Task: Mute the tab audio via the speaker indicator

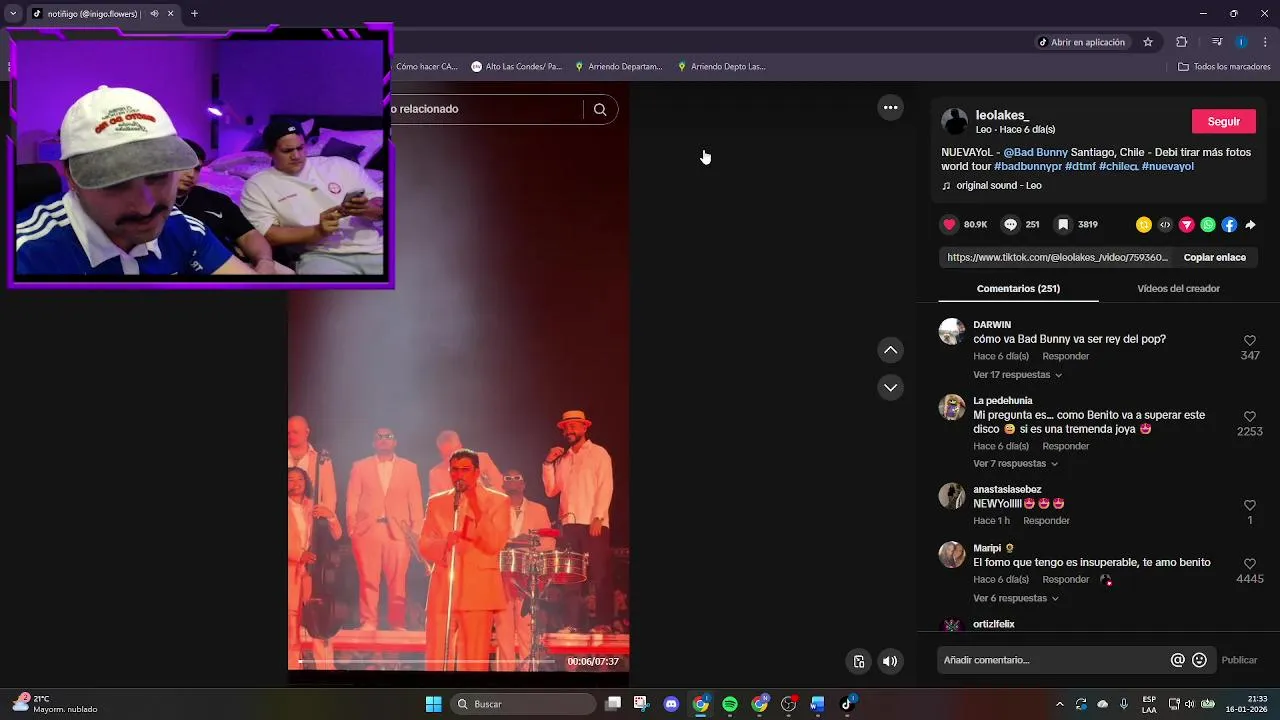Action: 154,14
